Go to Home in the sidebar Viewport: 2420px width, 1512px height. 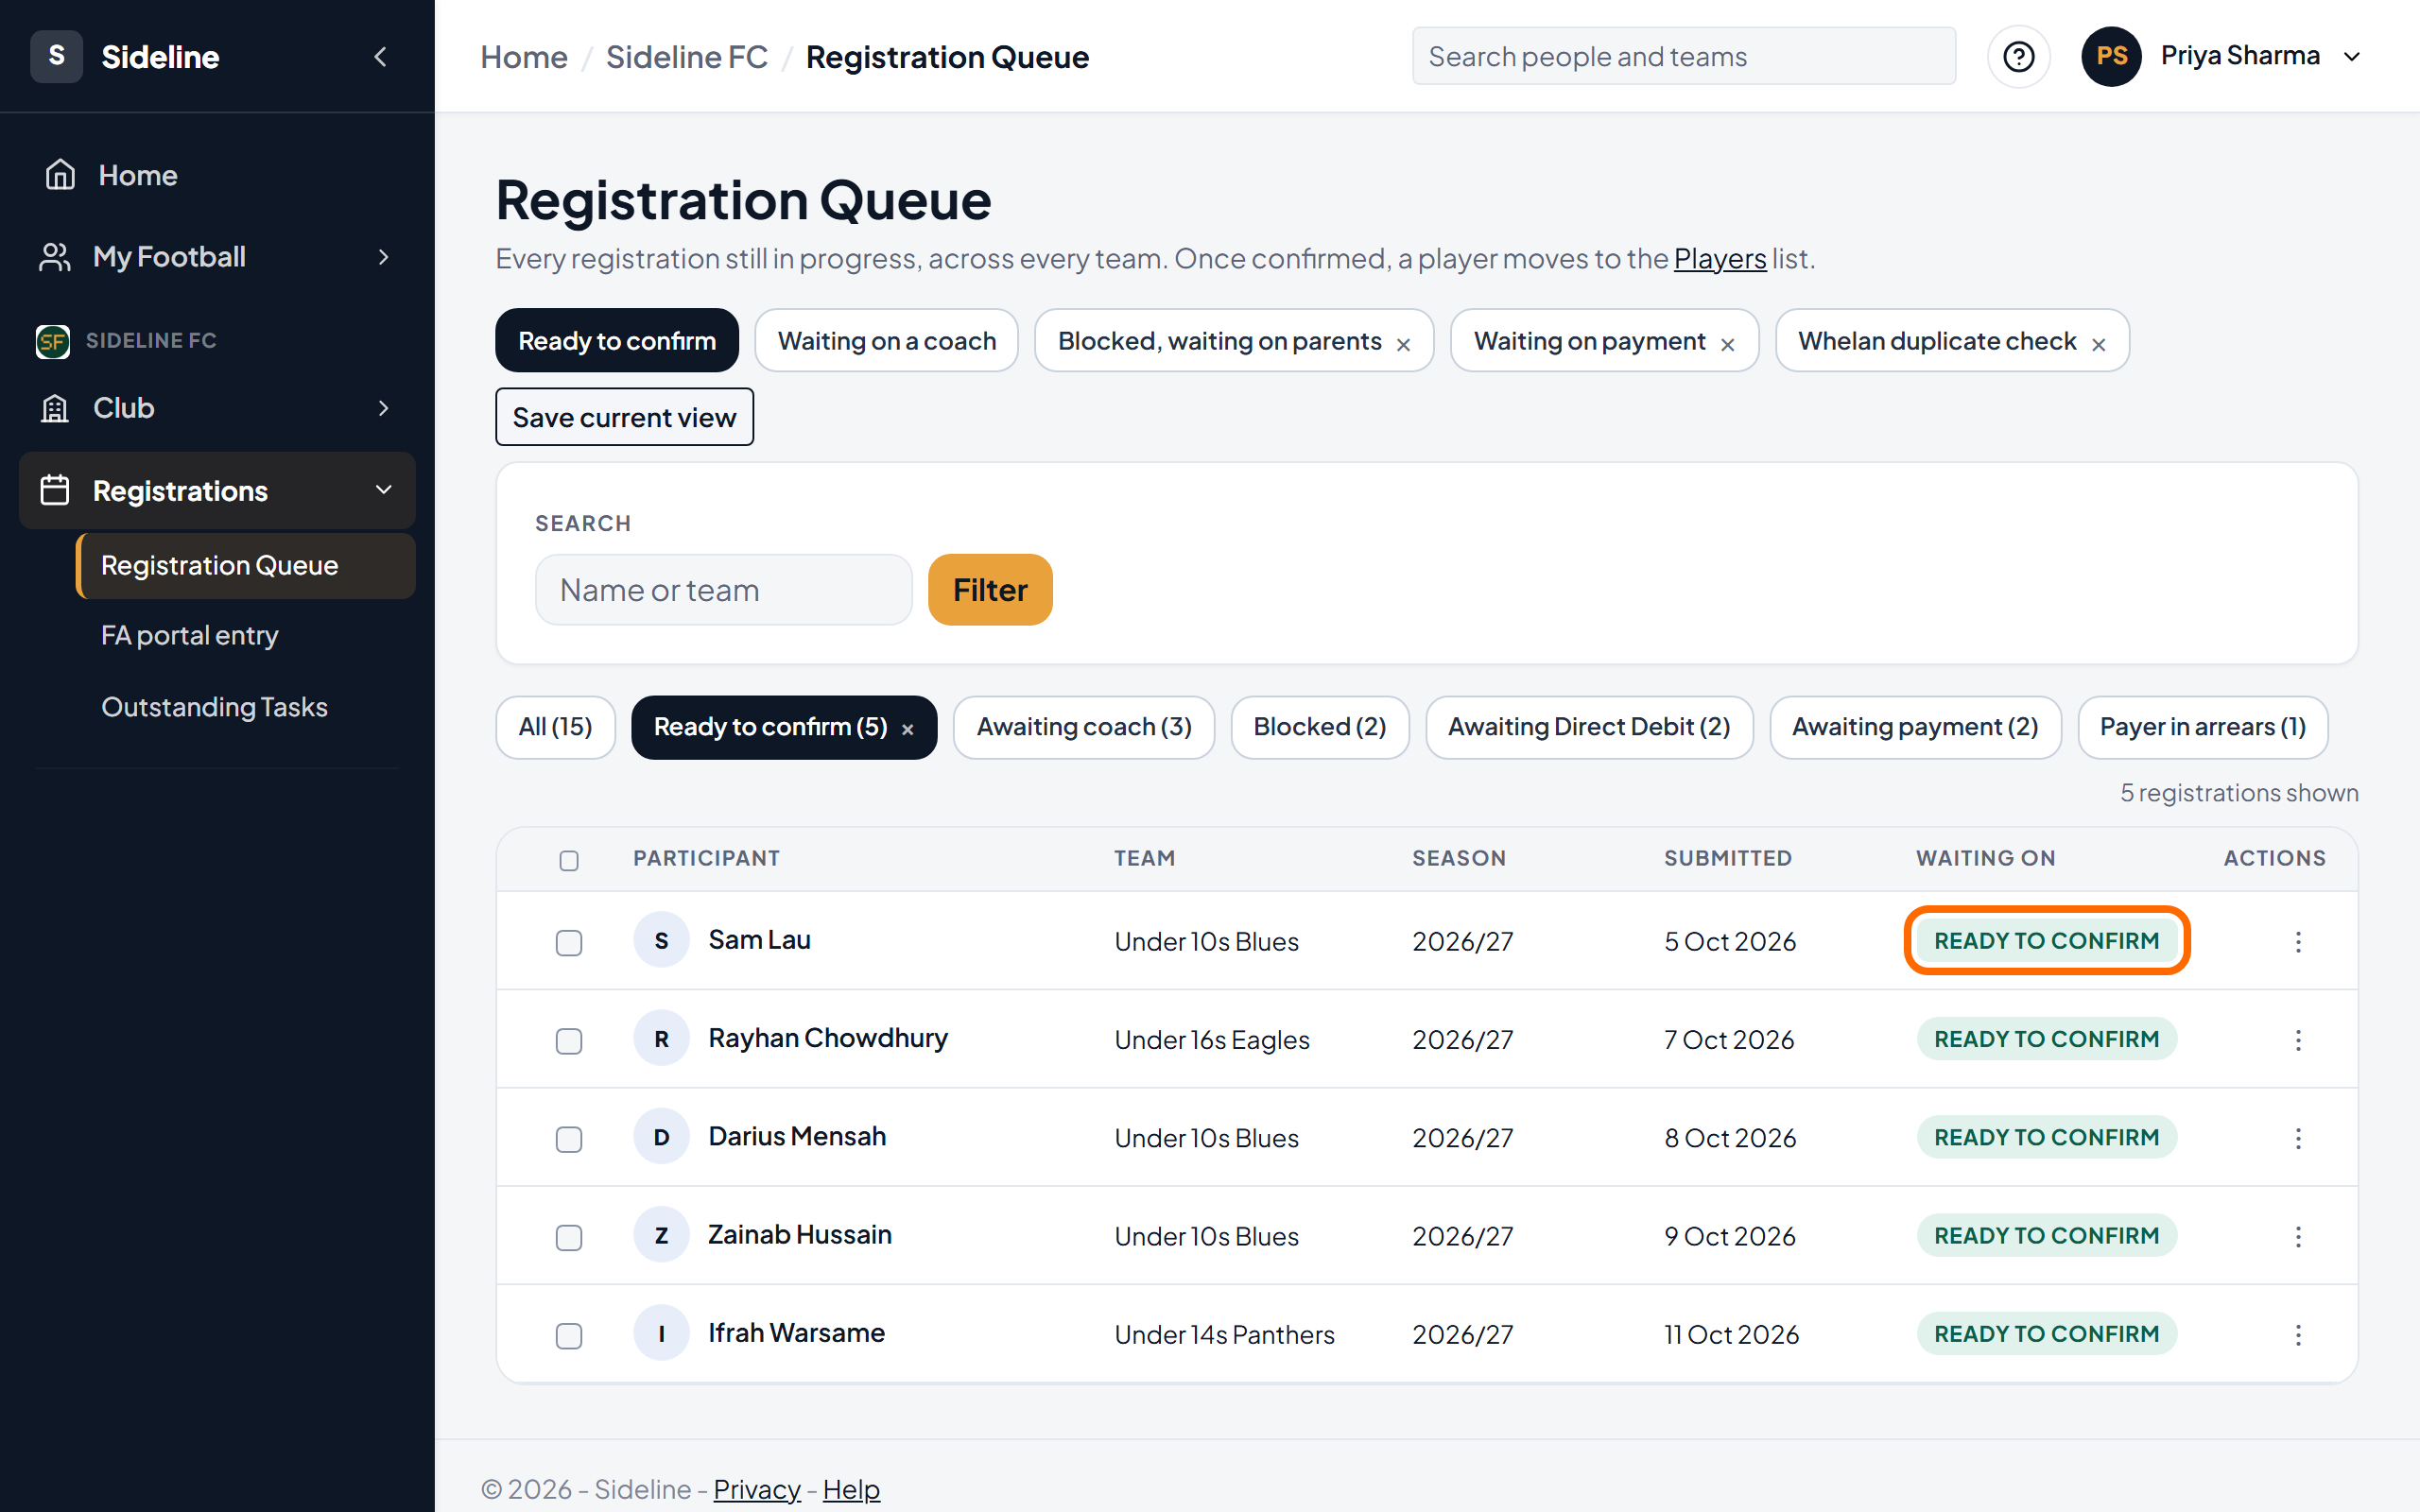[x=217, y=175]
